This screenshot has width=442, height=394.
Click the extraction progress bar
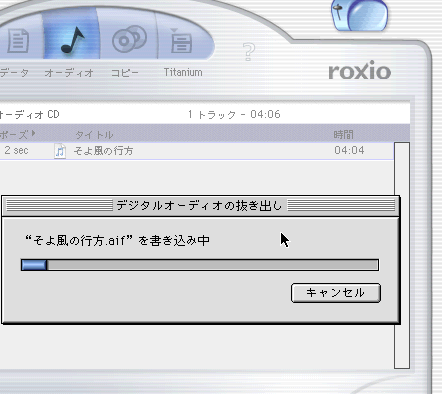pos(200,265)
